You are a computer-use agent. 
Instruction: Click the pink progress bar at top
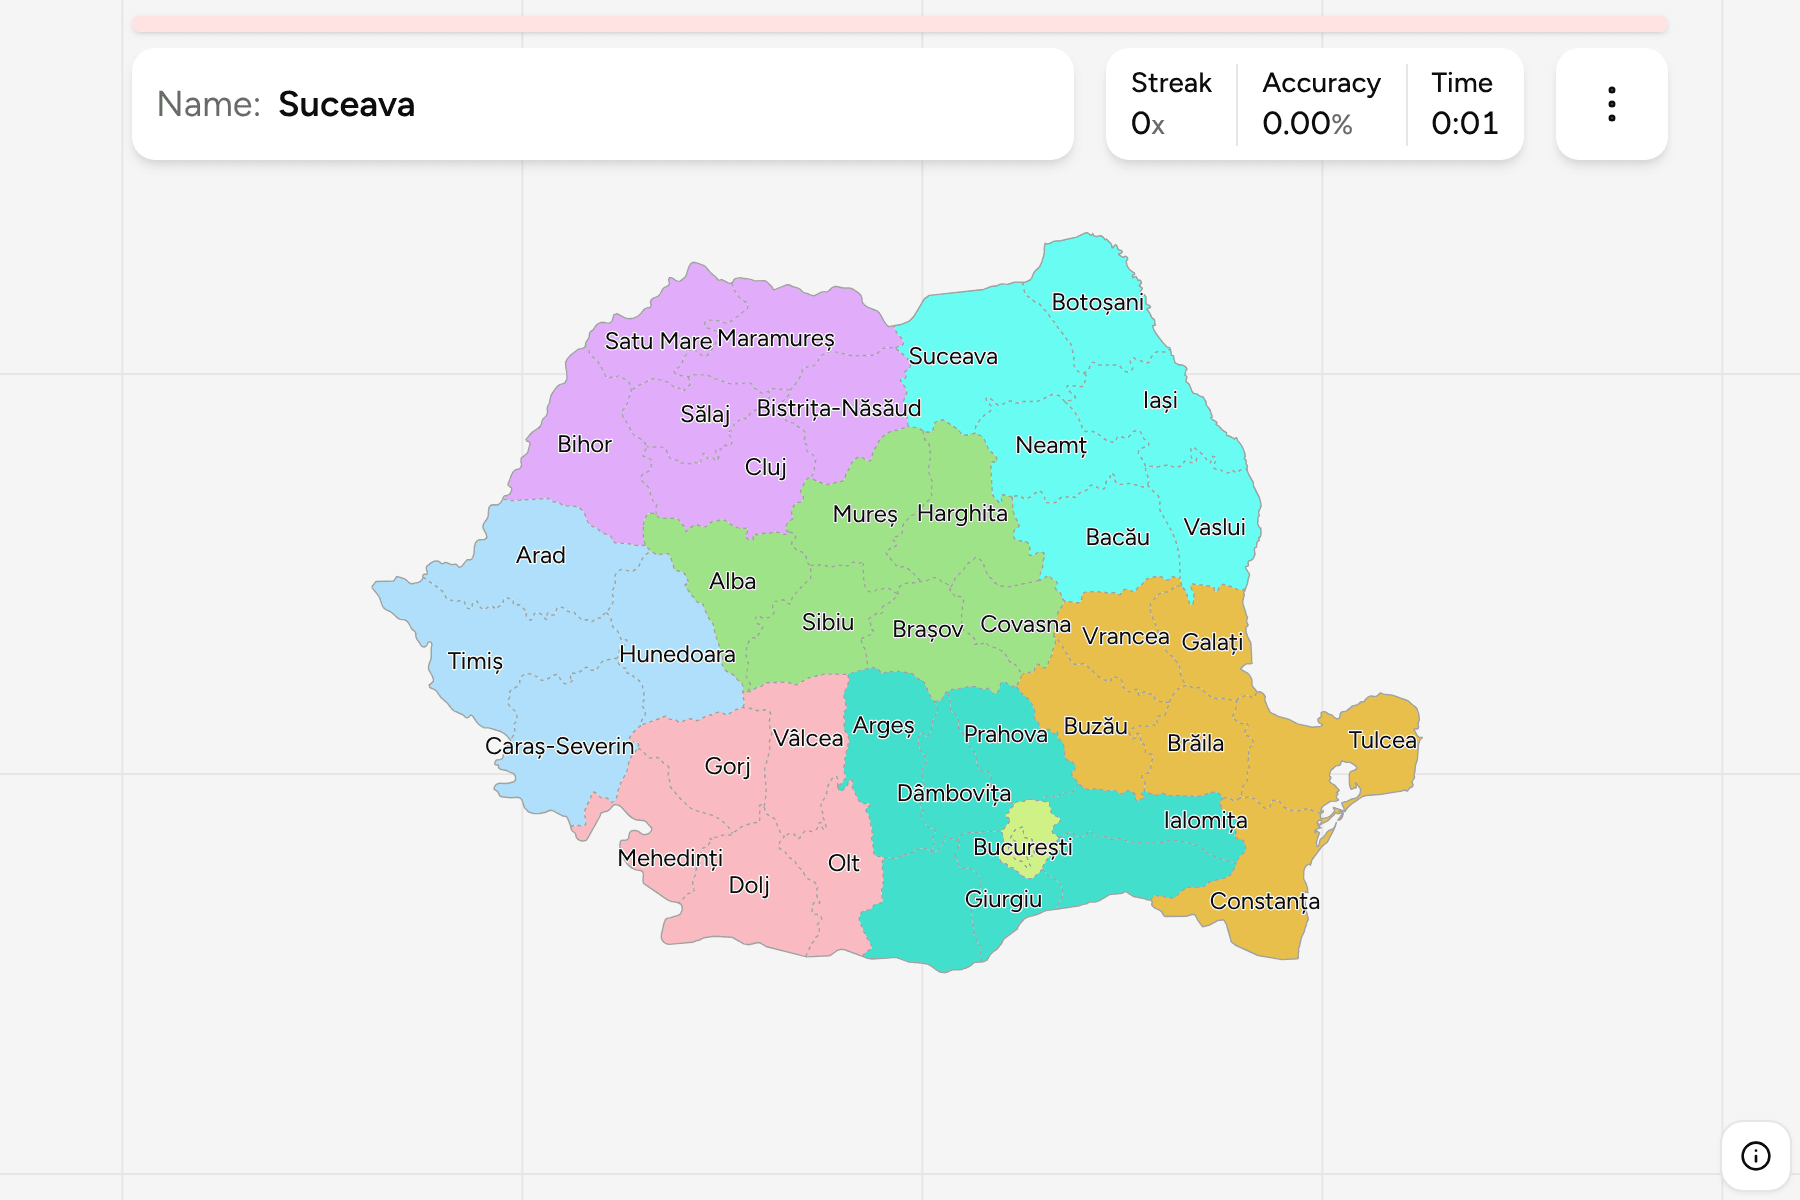pos(900,24)
